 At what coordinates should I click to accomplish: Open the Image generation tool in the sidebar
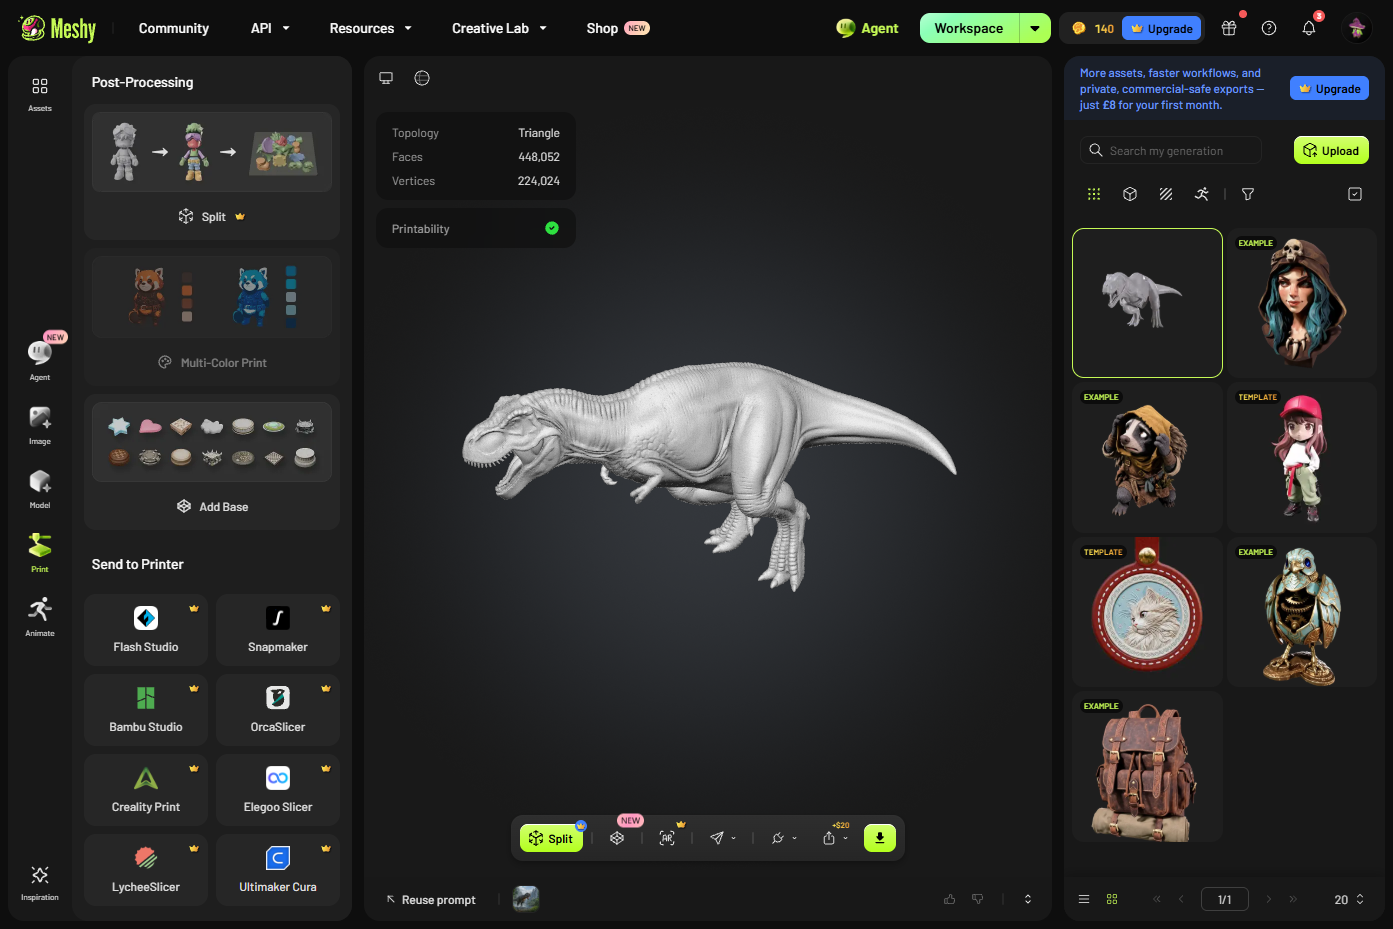coord(40,425)
